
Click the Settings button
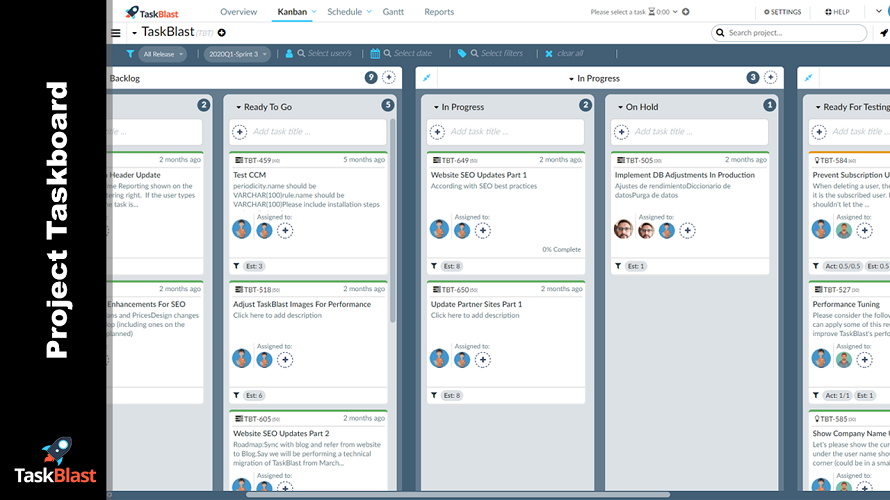pos(783,12)
